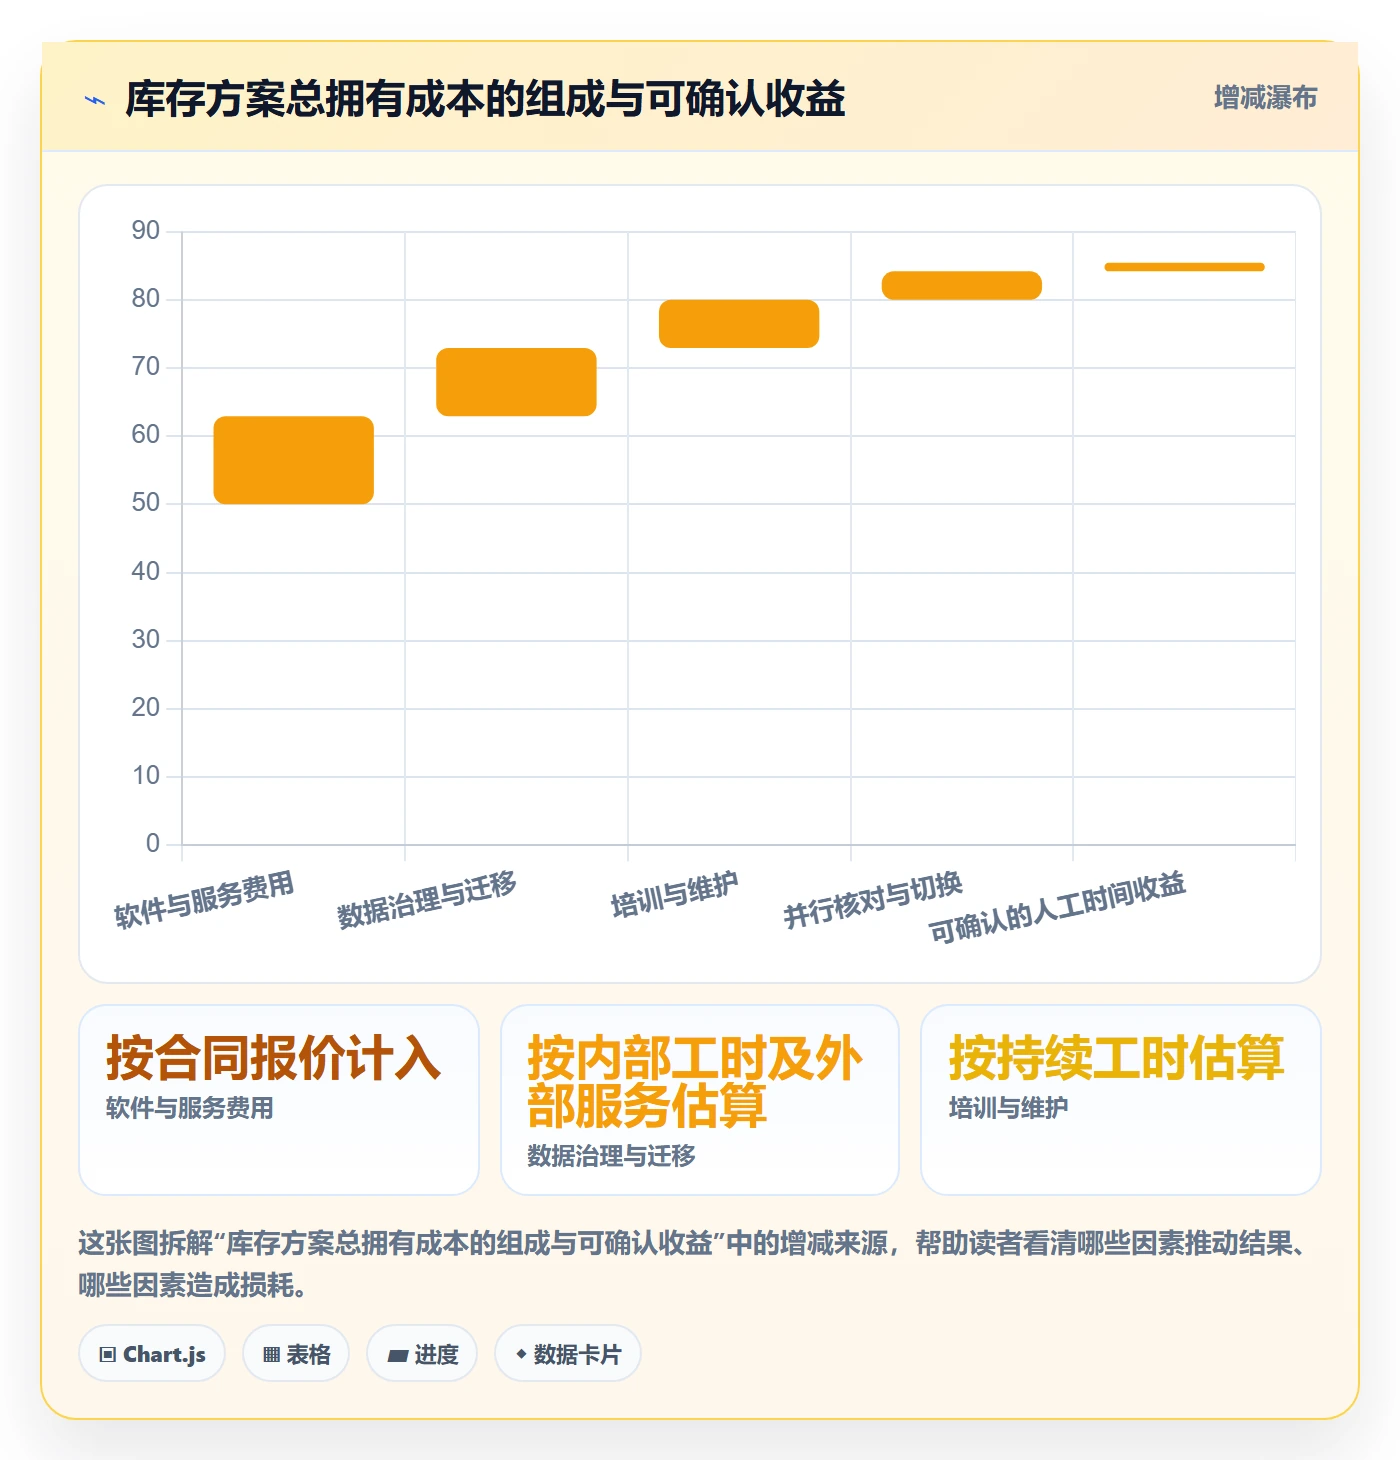This screenshot has width=1400, height=1460.
Task: Open the 按合同报价计入 data card
Action: 279,1100
